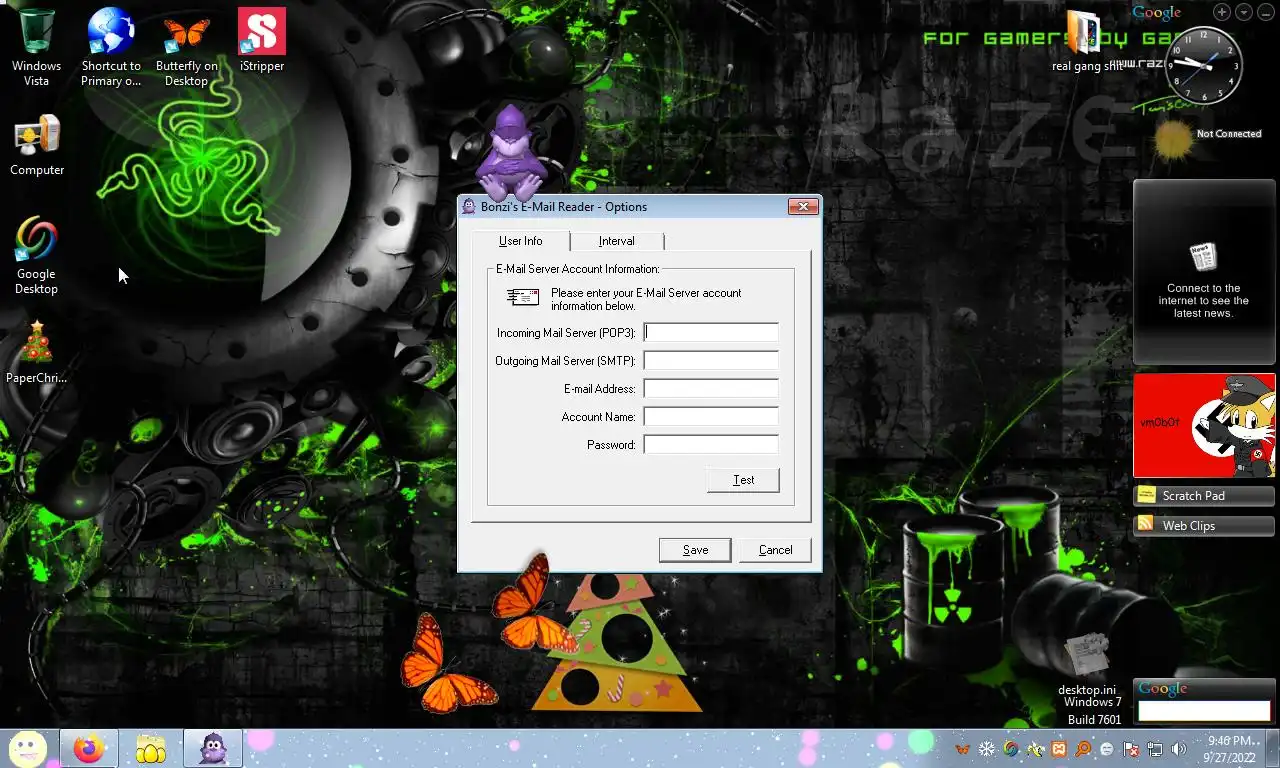Click the analog clock gadget
The height and width of the screenshot is (768, 1280).
[1204, 65]
